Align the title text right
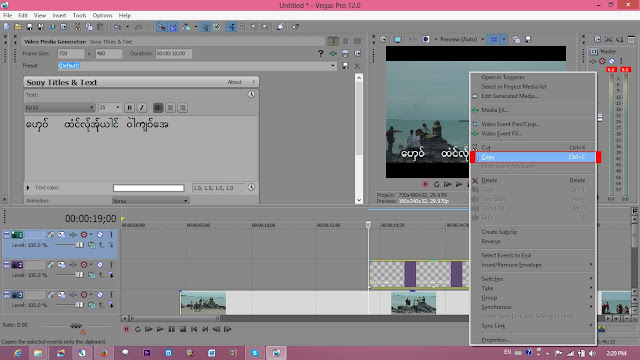Screen dimensions: 640x360 182,108
